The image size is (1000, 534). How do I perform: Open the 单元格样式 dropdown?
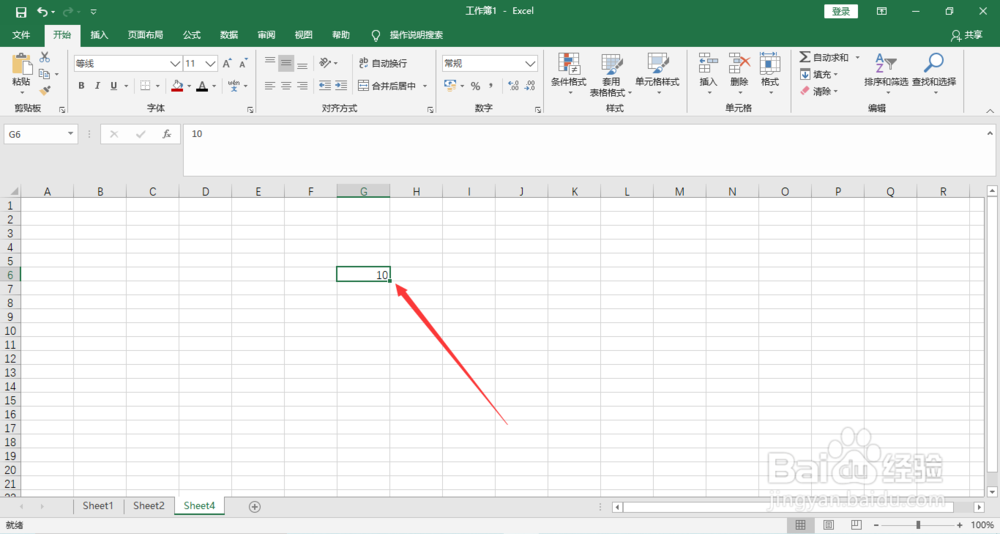[657, 73]
